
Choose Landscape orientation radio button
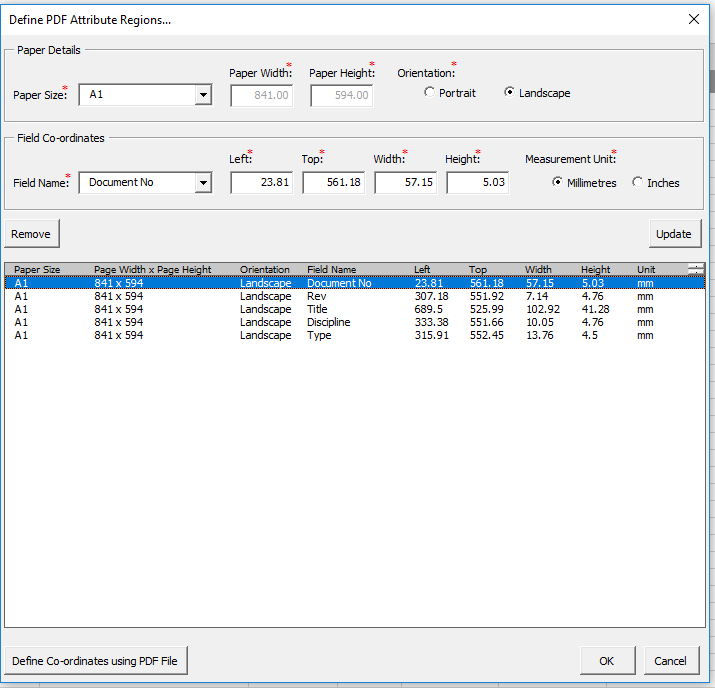[x=510, y=93]
